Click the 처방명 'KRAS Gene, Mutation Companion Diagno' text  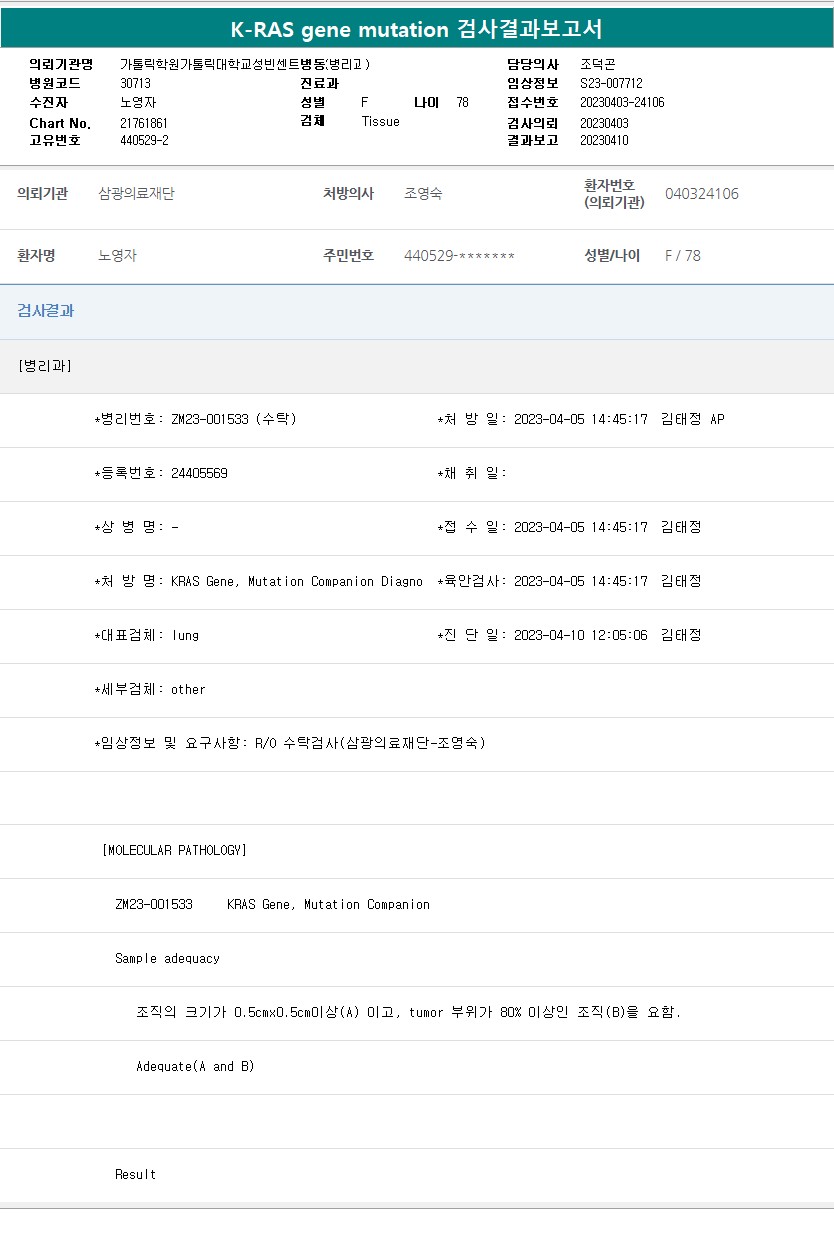pos(297,581)
